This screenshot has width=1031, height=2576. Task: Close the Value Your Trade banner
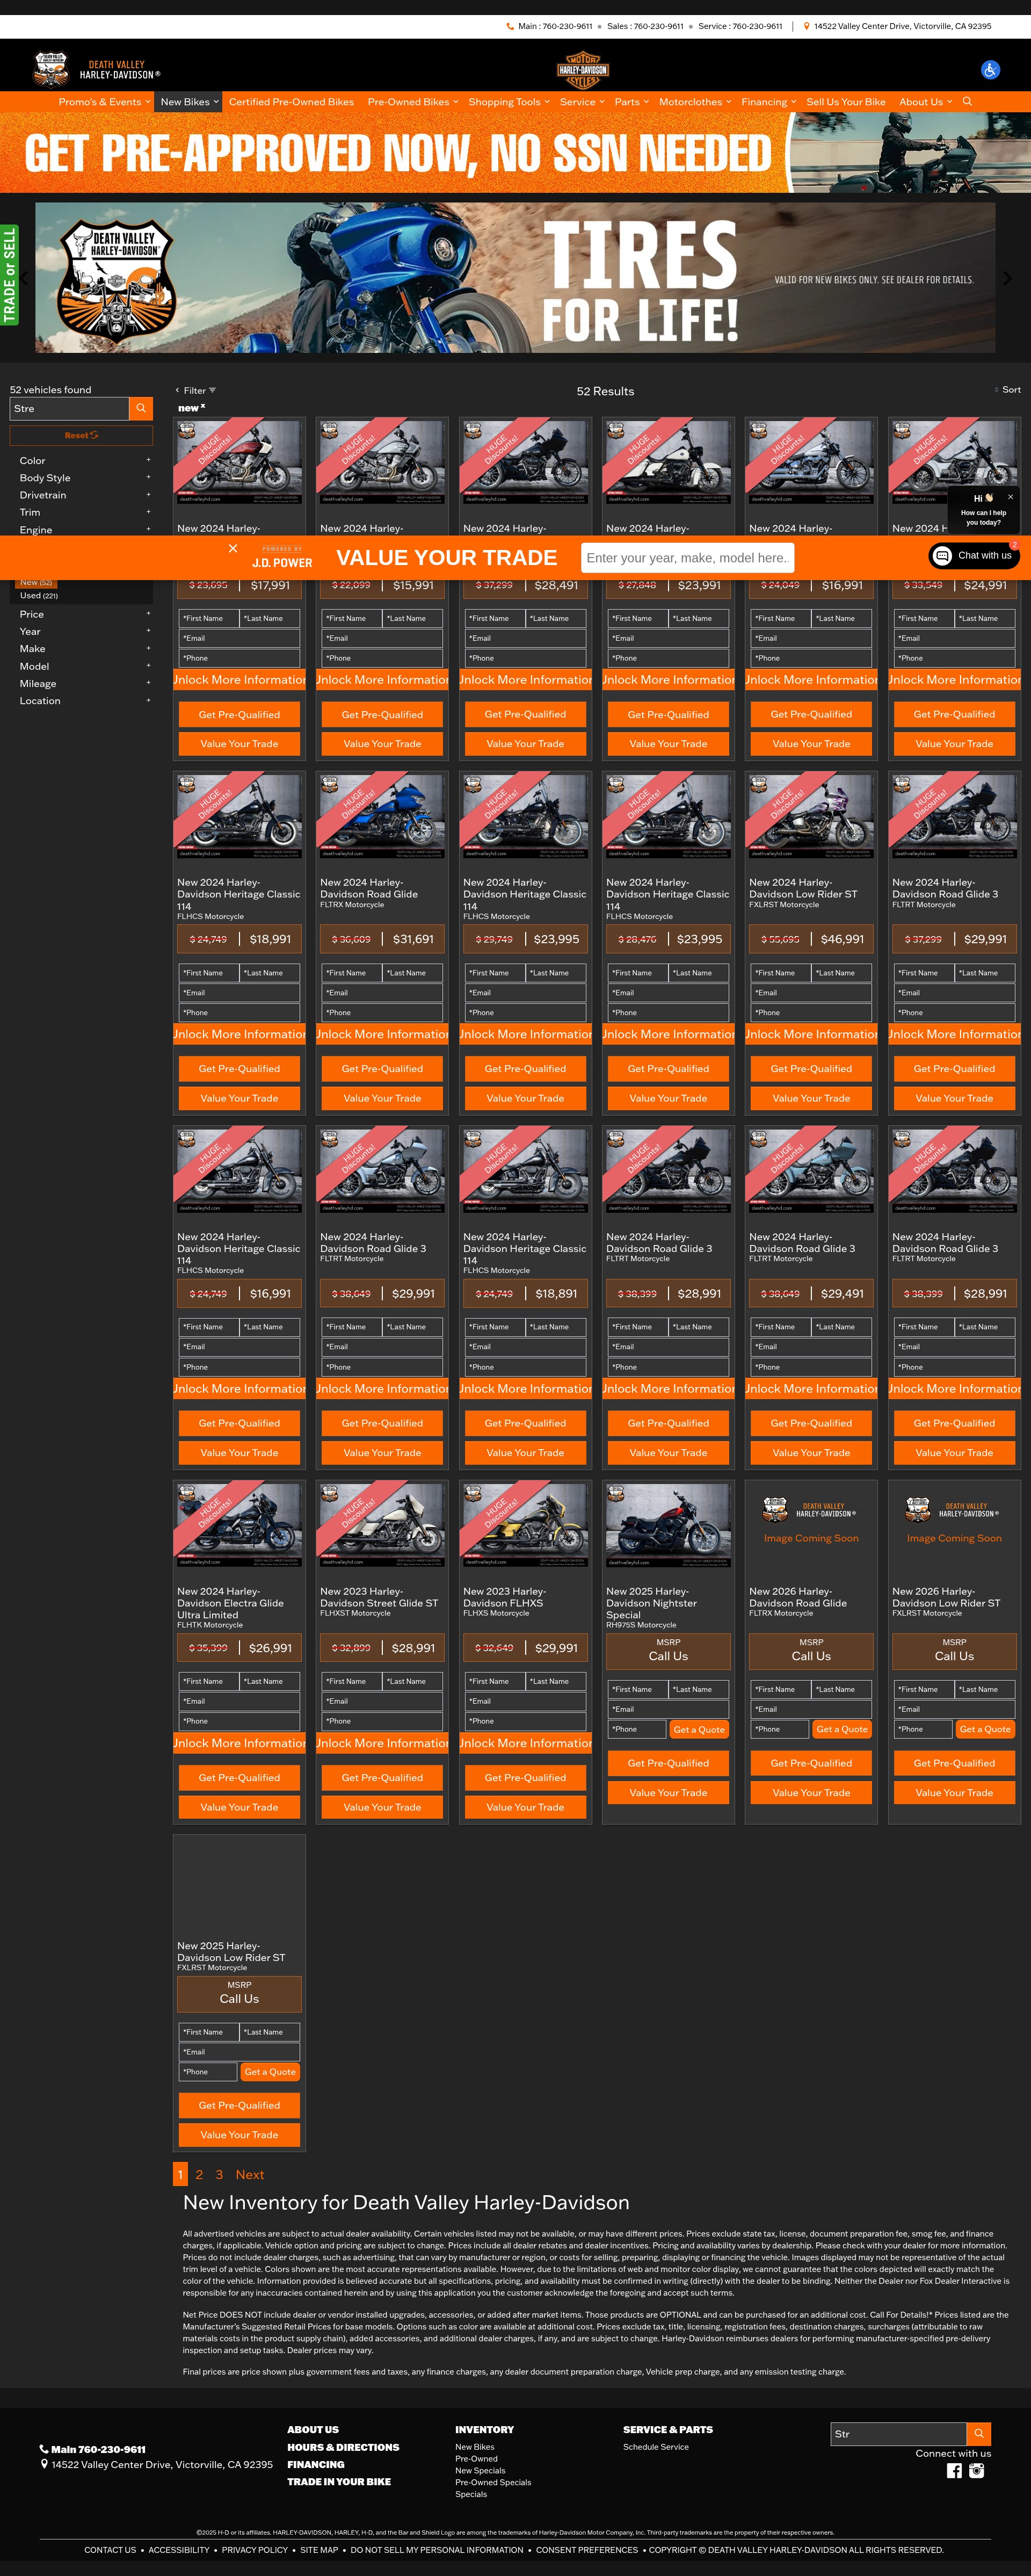pyautogui.click(x=233, y=548)
